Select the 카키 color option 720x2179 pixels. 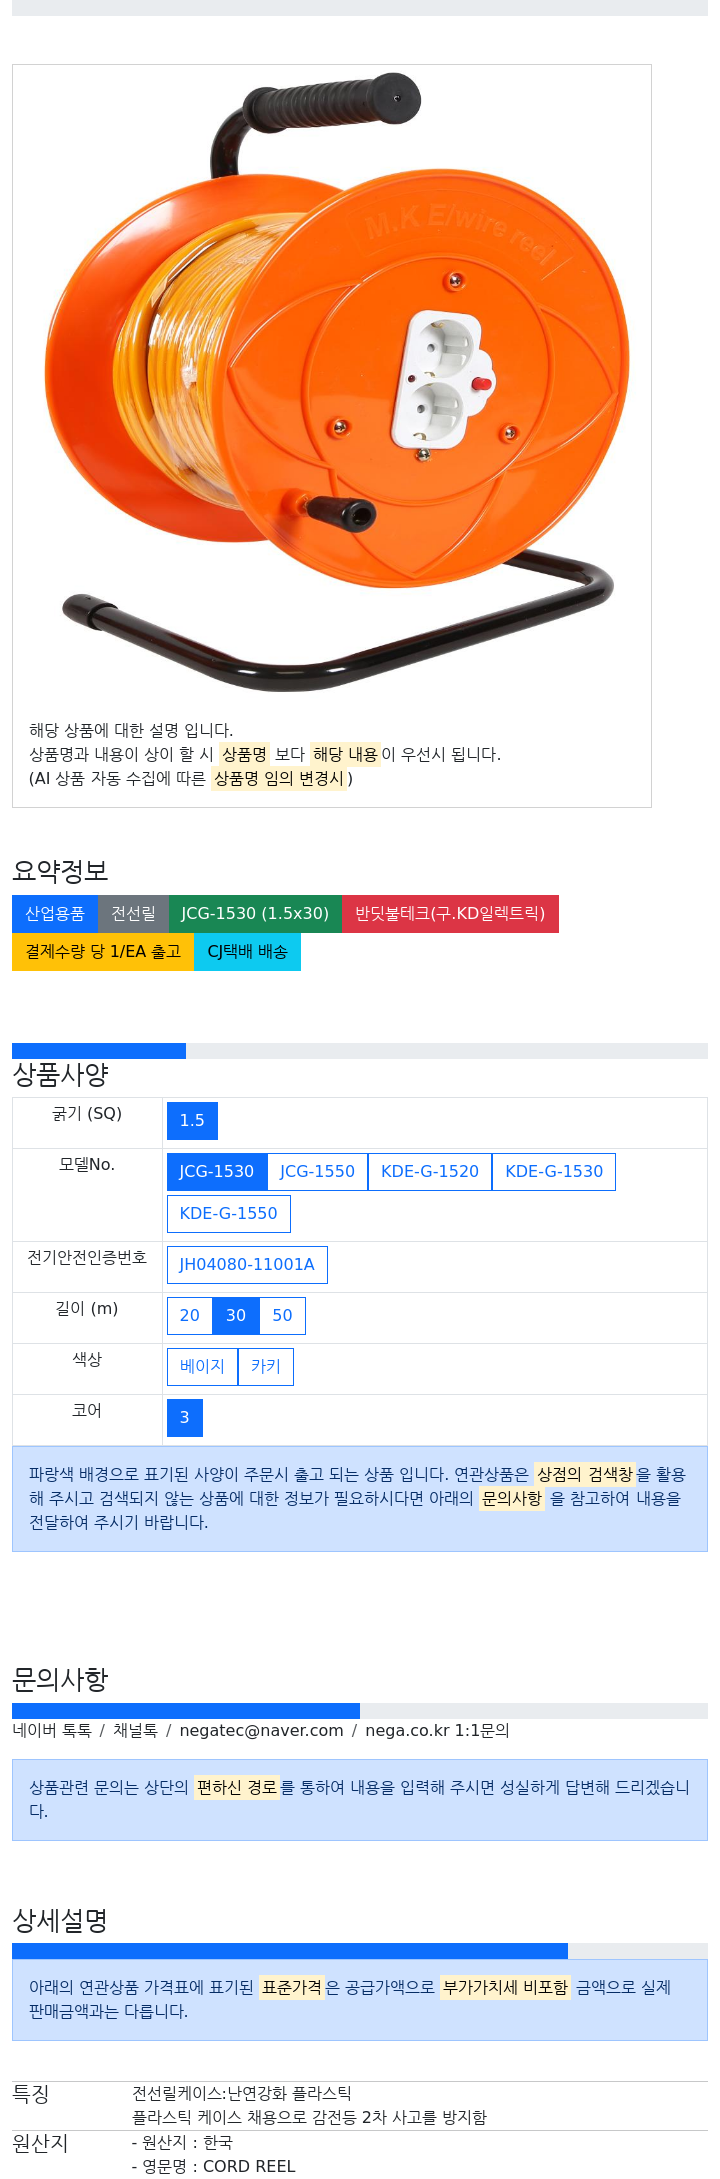pos(266,1367)
